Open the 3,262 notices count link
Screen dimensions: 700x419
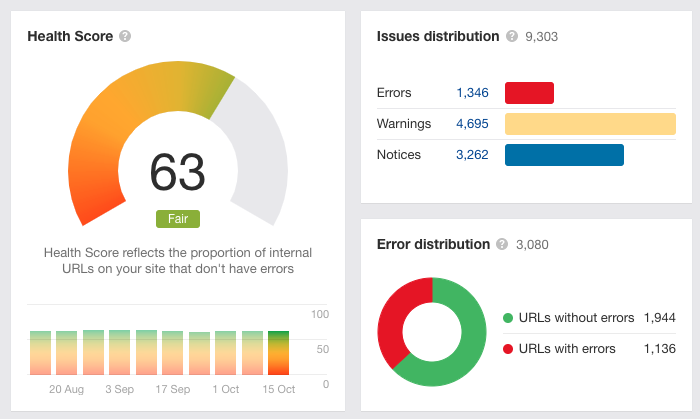coord(472,155)
